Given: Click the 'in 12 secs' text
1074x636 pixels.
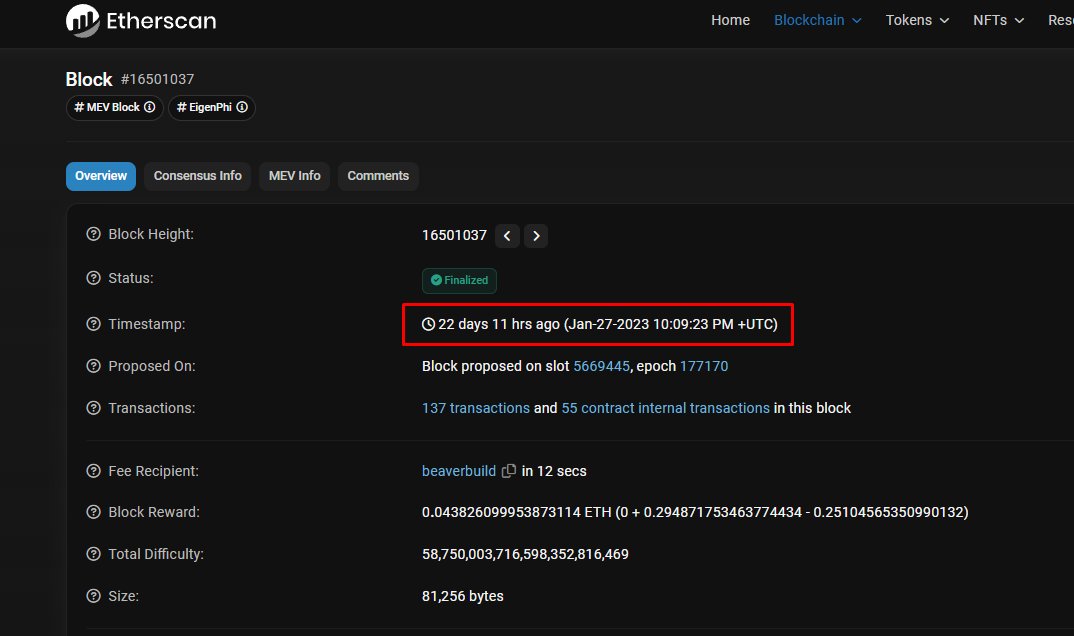Looking at the screenshot, I should 554,471.
